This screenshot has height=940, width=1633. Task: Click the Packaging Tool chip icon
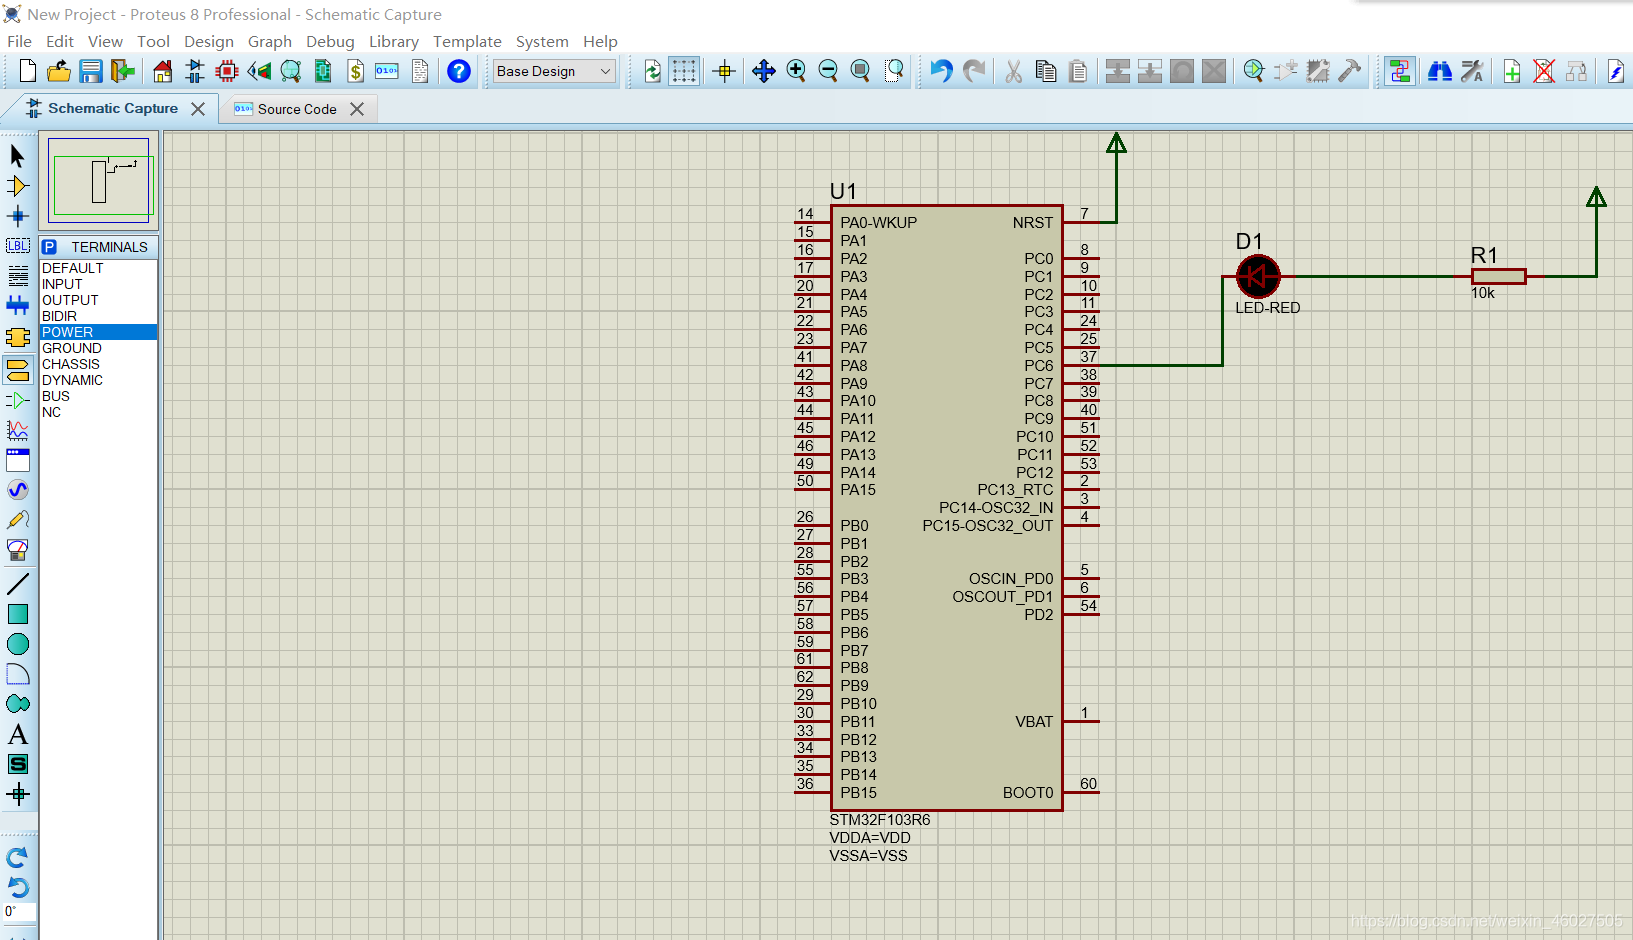(1318, 71)
